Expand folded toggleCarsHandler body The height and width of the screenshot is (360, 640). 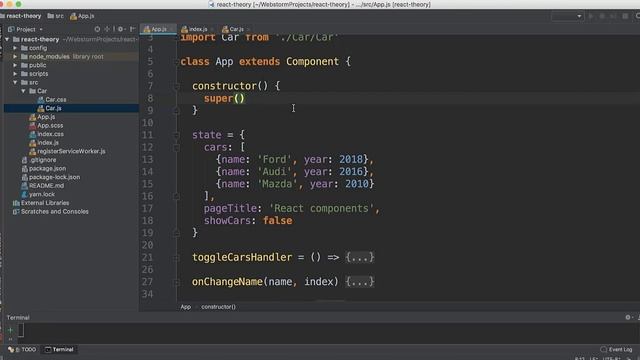pos(360,257)
